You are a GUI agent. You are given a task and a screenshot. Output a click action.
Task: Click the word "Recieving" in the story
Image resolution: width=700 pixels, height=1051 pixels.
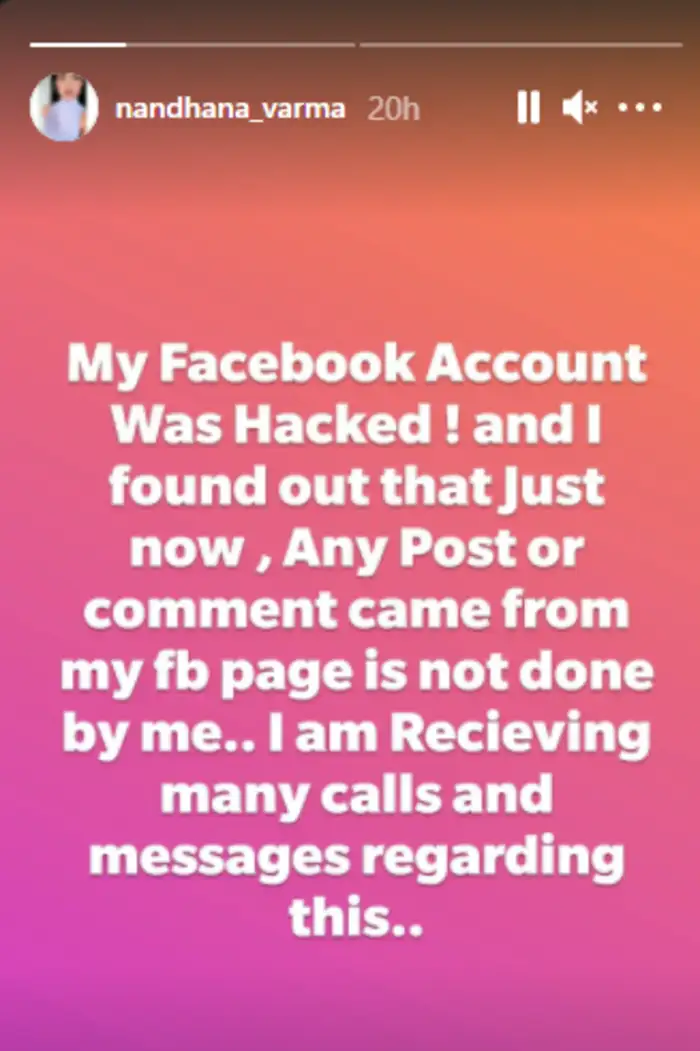tap(520, 737)
